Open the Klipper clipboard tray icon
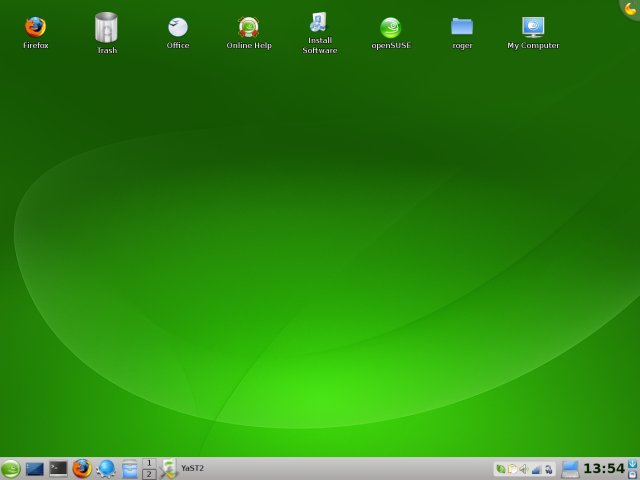This screenshot has width=640, height=480. tap(512, 469)
